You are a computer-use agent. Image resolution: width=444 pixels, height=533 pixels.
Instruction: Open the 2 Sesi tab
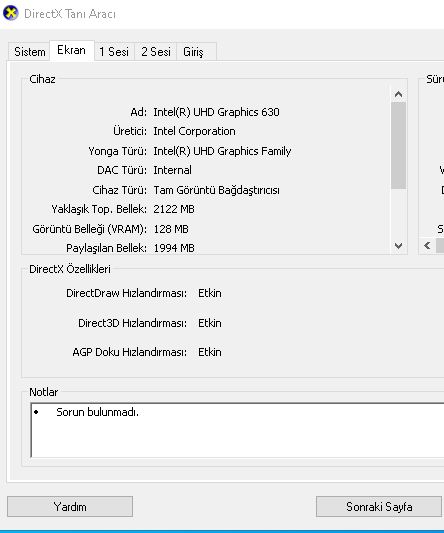(x=156, y=52)
